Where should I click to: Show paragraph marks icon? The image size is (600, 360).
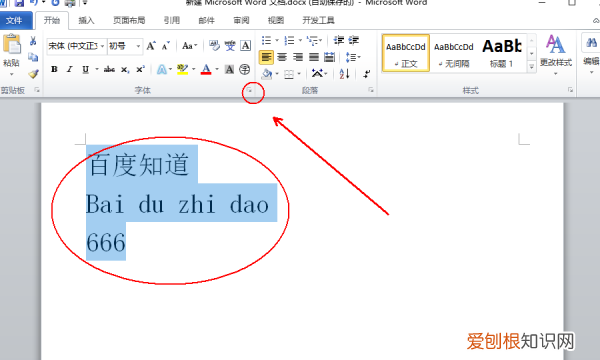(367, 73)
